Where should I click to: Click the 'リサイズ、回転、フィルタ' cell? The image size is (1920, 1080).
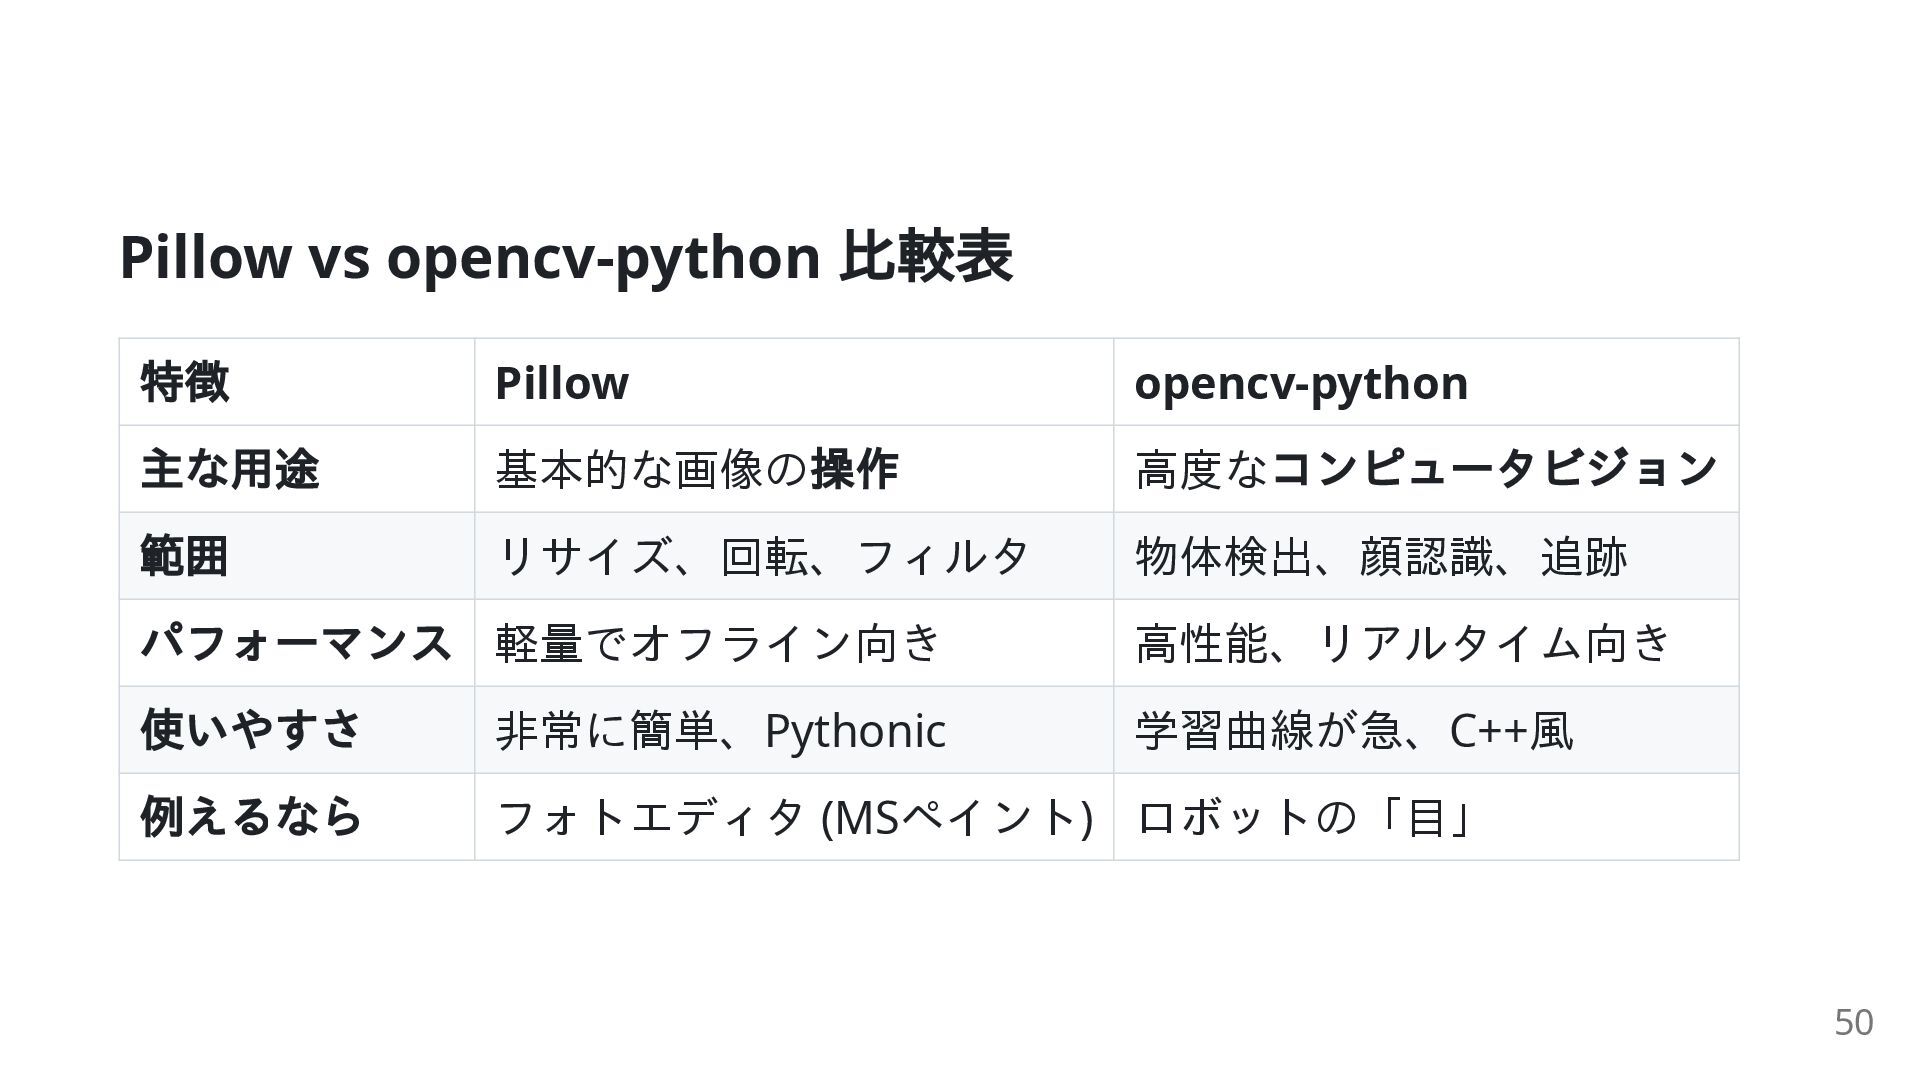tap(762, 556)
